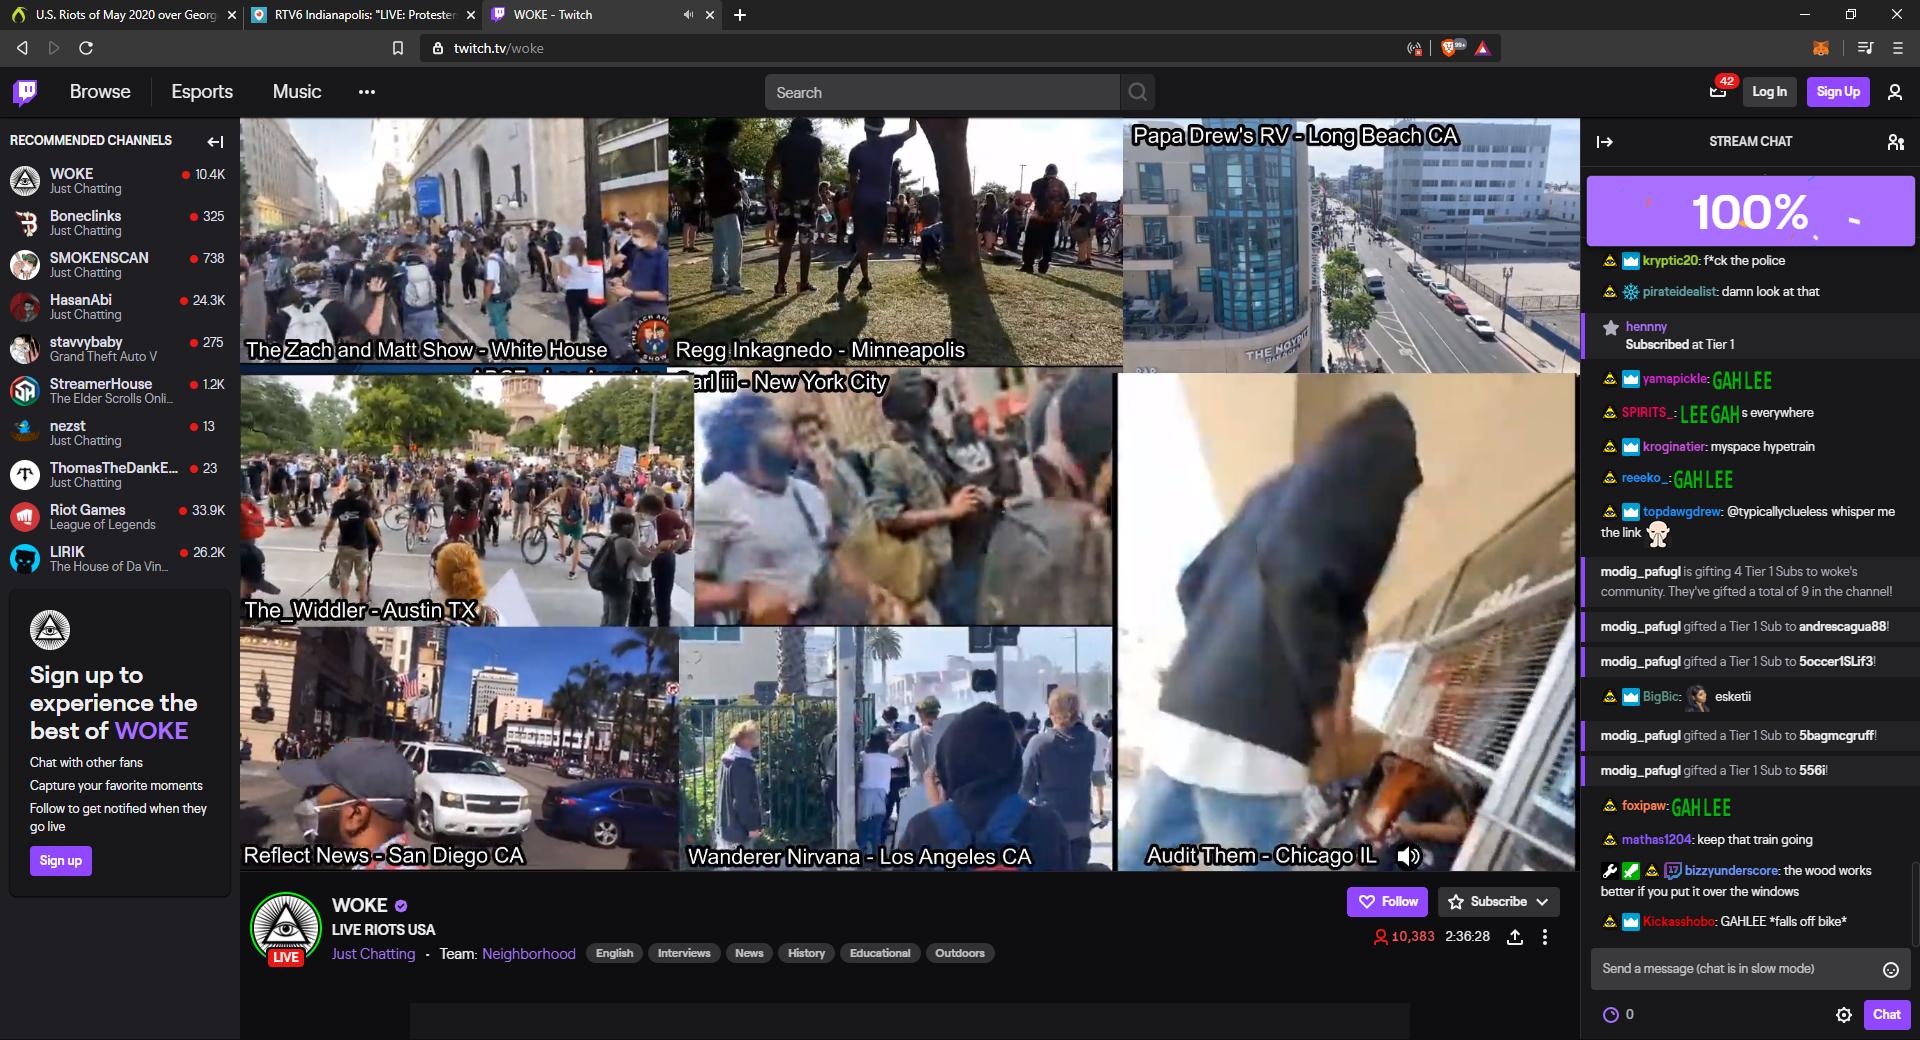Switch to U.S. Riots of May 2020 tab
This screenshot has width=1920, height=1040.
122,15
